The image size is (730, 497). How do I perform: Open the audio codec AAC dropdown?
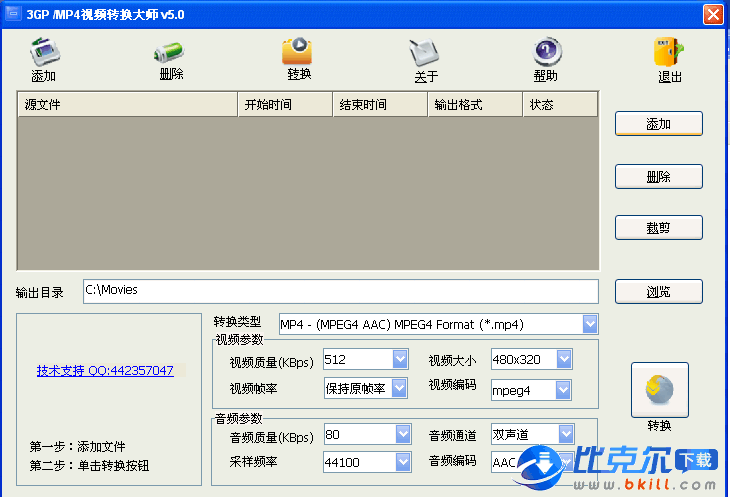pyautogui.click(x=566, y=462)
